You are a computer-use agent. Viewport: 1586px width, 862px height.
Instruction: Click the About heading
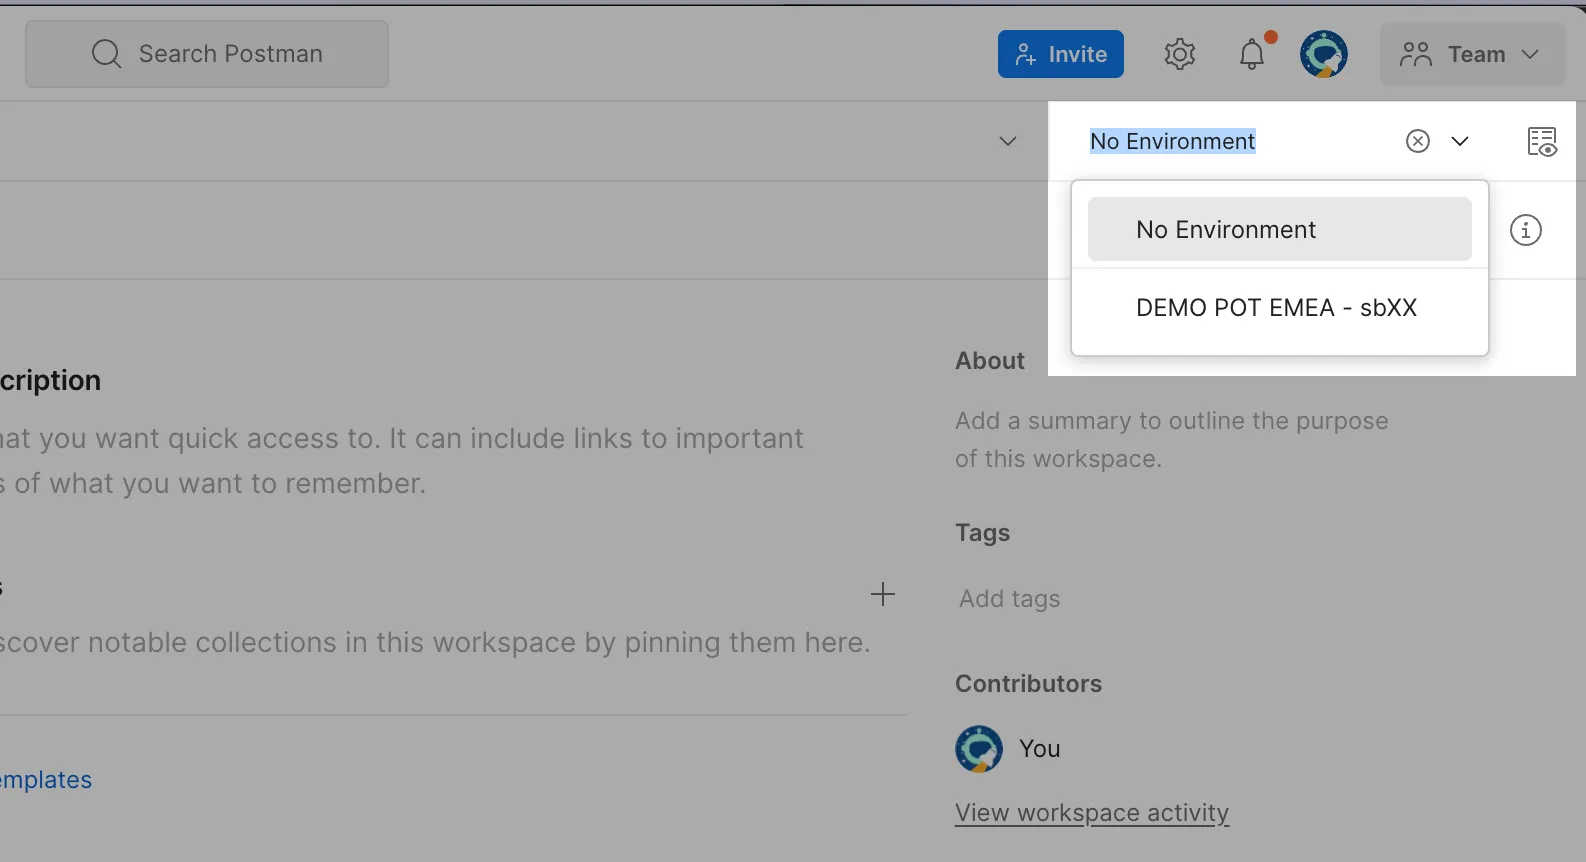(990, 361)
